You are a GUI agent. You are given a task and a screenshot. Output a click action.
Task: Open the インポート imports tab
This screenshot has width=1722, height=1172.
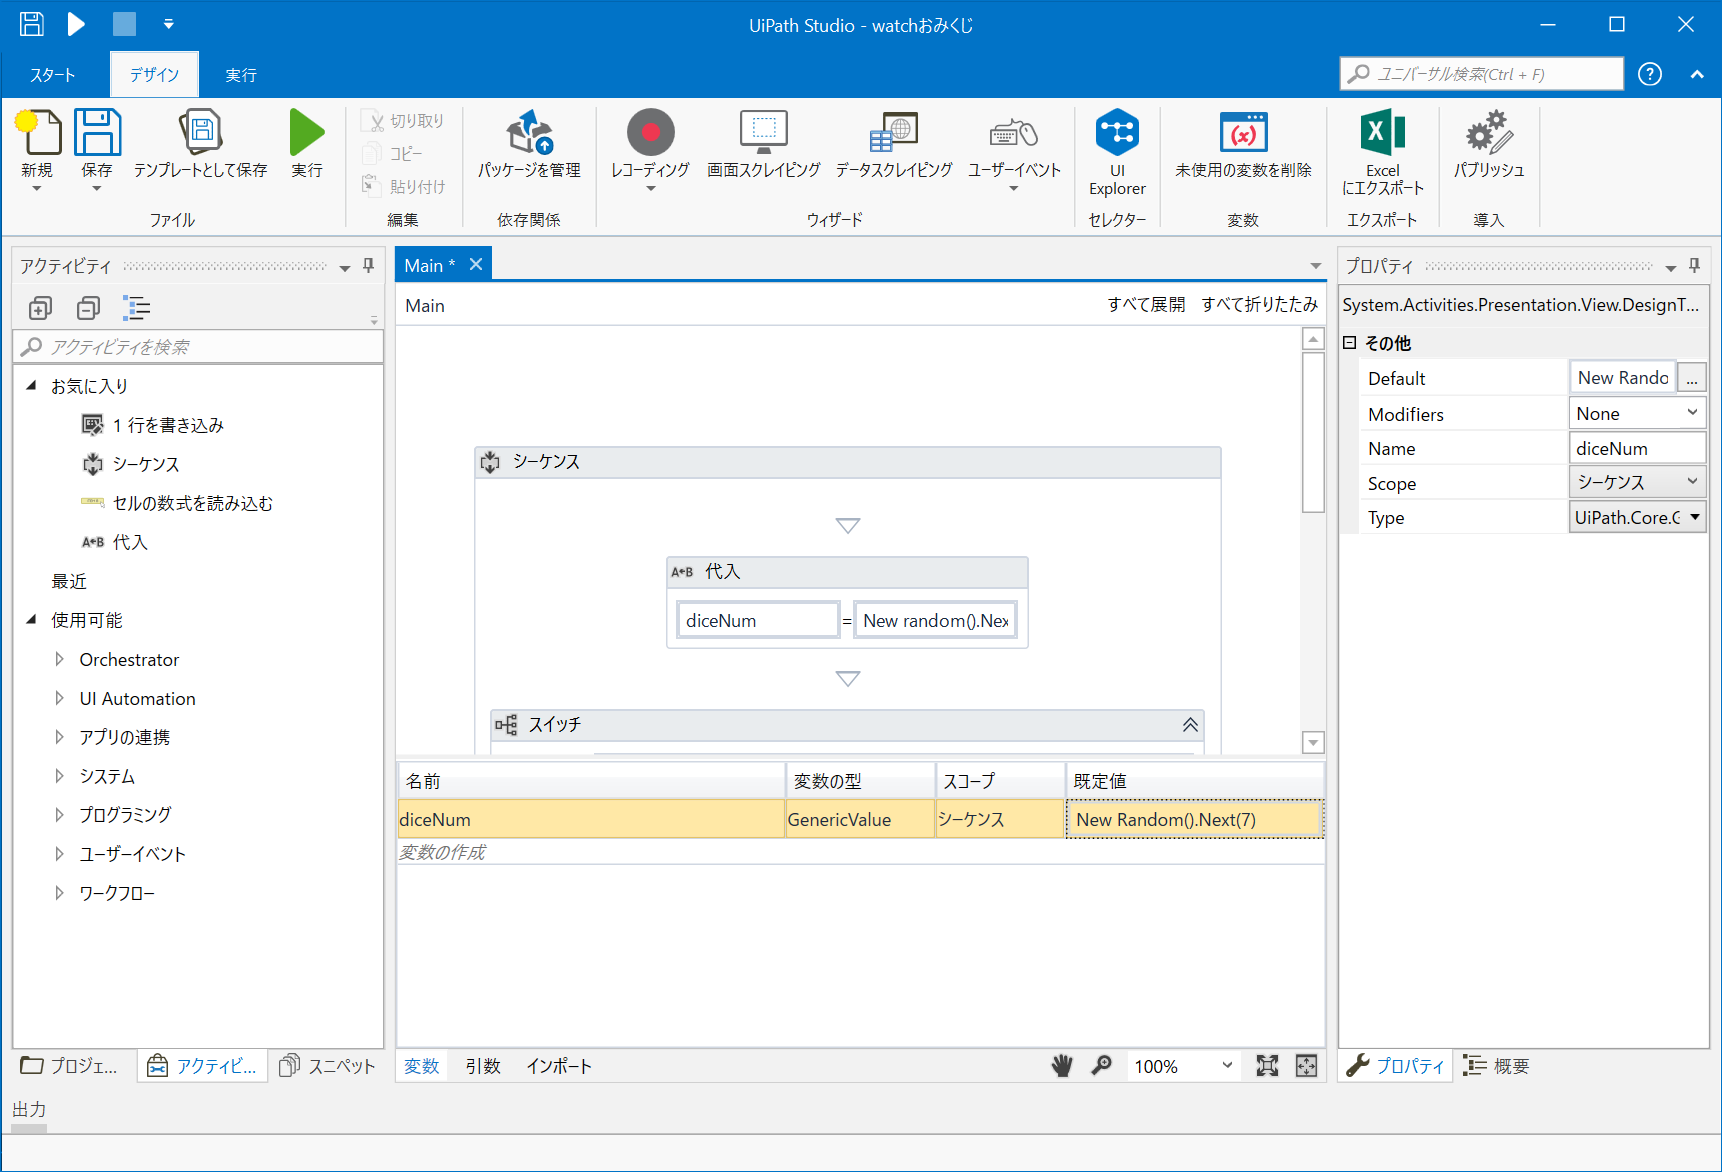[559, 1066]
